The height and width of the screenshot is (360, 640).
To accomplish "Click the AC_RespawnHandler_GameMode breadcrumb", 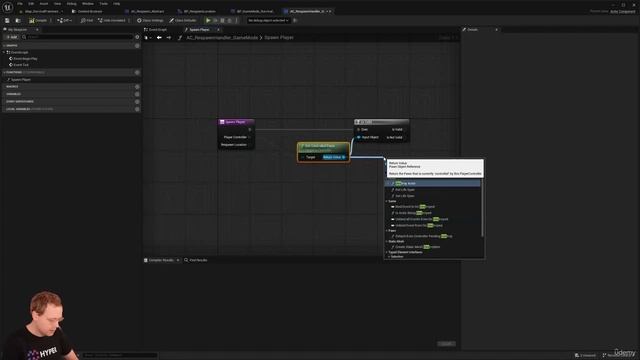I will click(222, 38).
